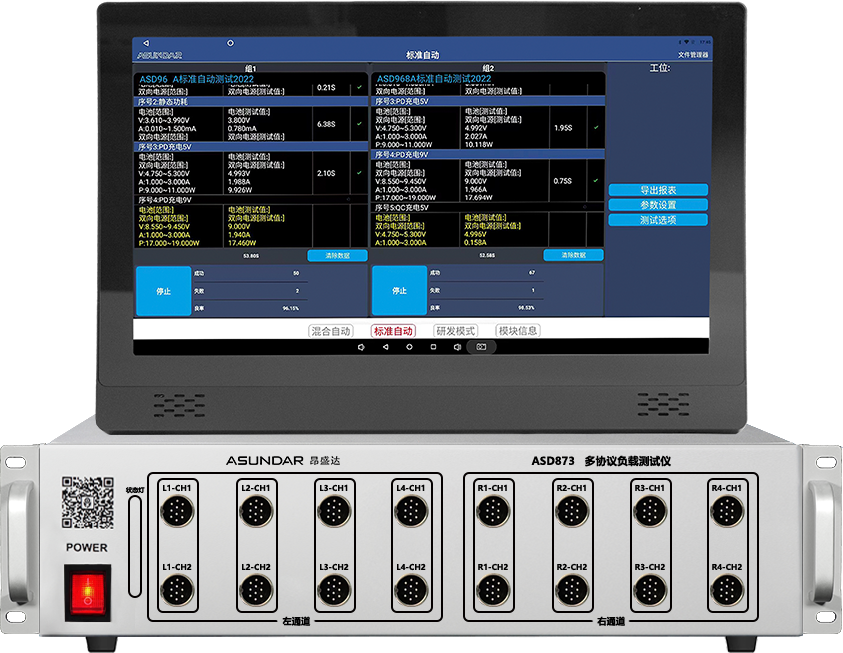This screenshot has height=653, width=843.
Task: Click the L3-CH1 connector port
Action: [x=334, y=511]
